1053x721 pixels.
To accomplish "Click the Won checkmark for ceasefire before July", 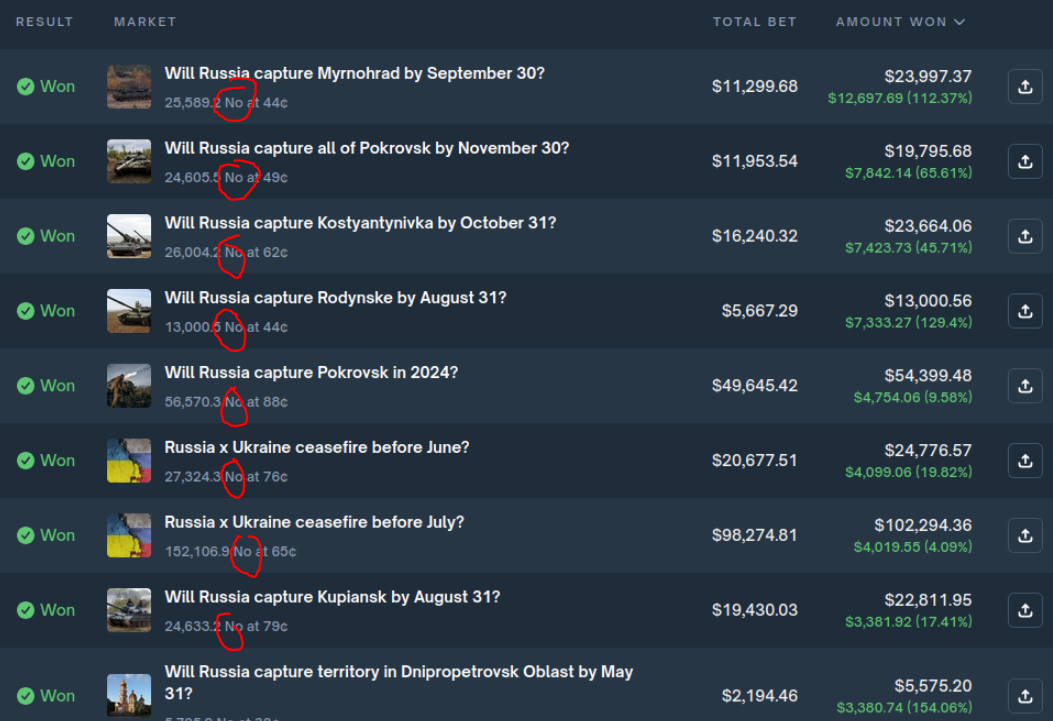I will tap(26, 535).
